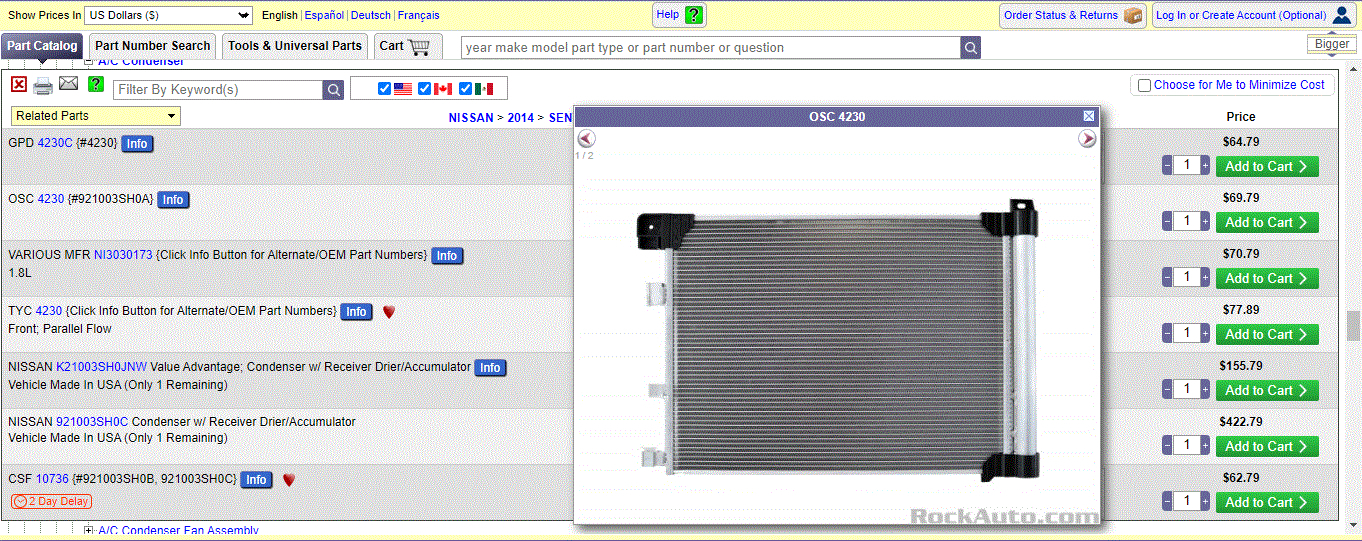Enable Choose for Me to Minimize Cost

point(1145,86)
